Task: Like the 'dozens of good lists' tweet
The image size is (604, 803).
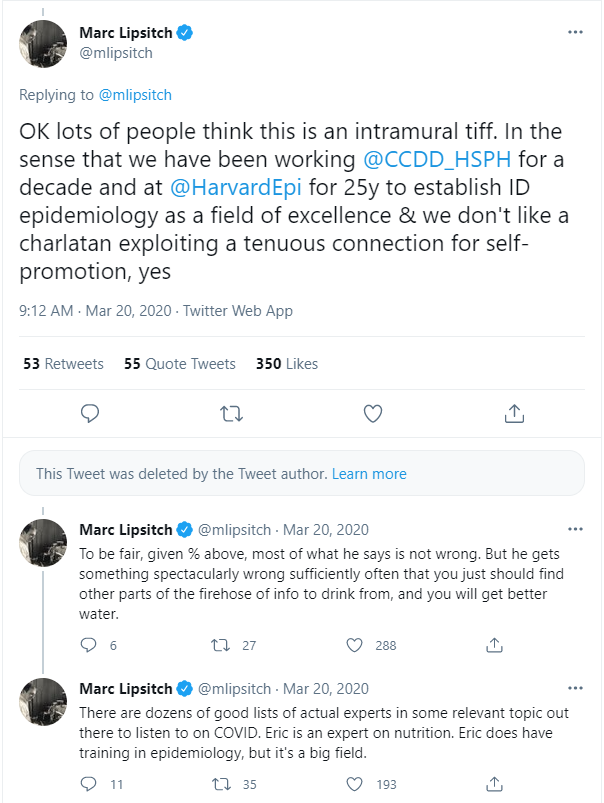Action: click(x=354, y=785)
